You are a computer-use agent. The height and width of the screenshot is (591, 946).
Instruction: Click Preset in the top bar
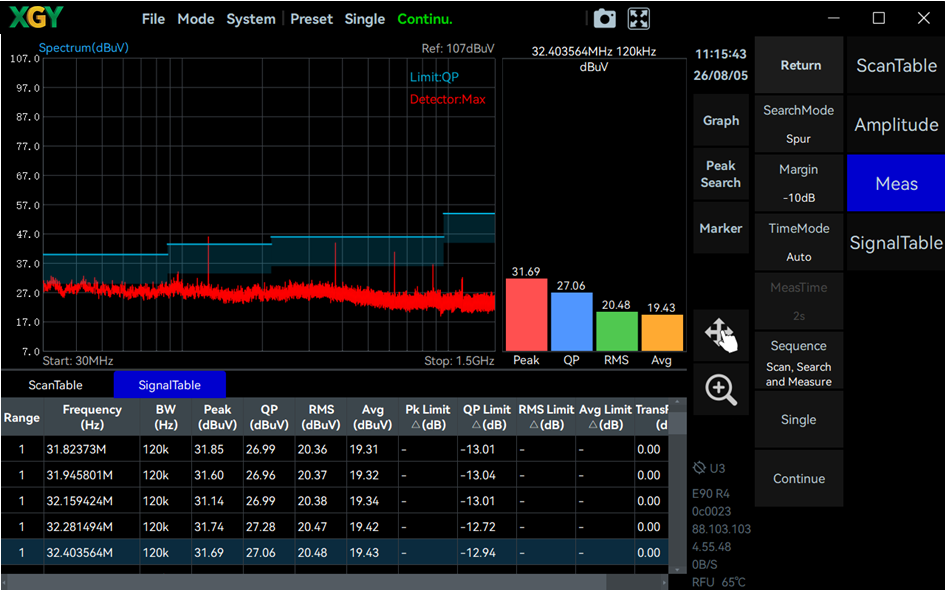[x=311, y=19]
